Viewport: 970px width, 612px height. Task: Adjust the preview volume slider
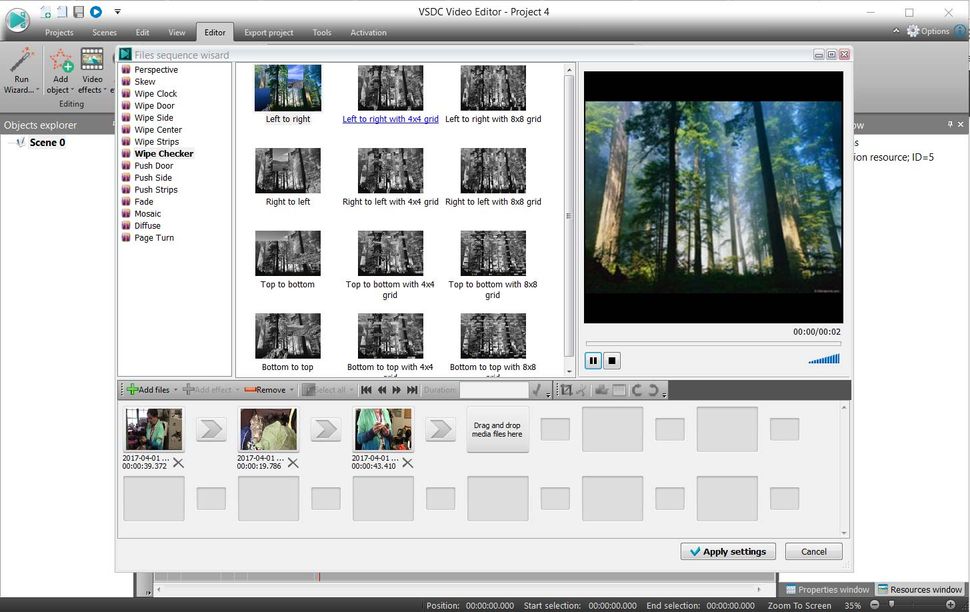point(824,359)
